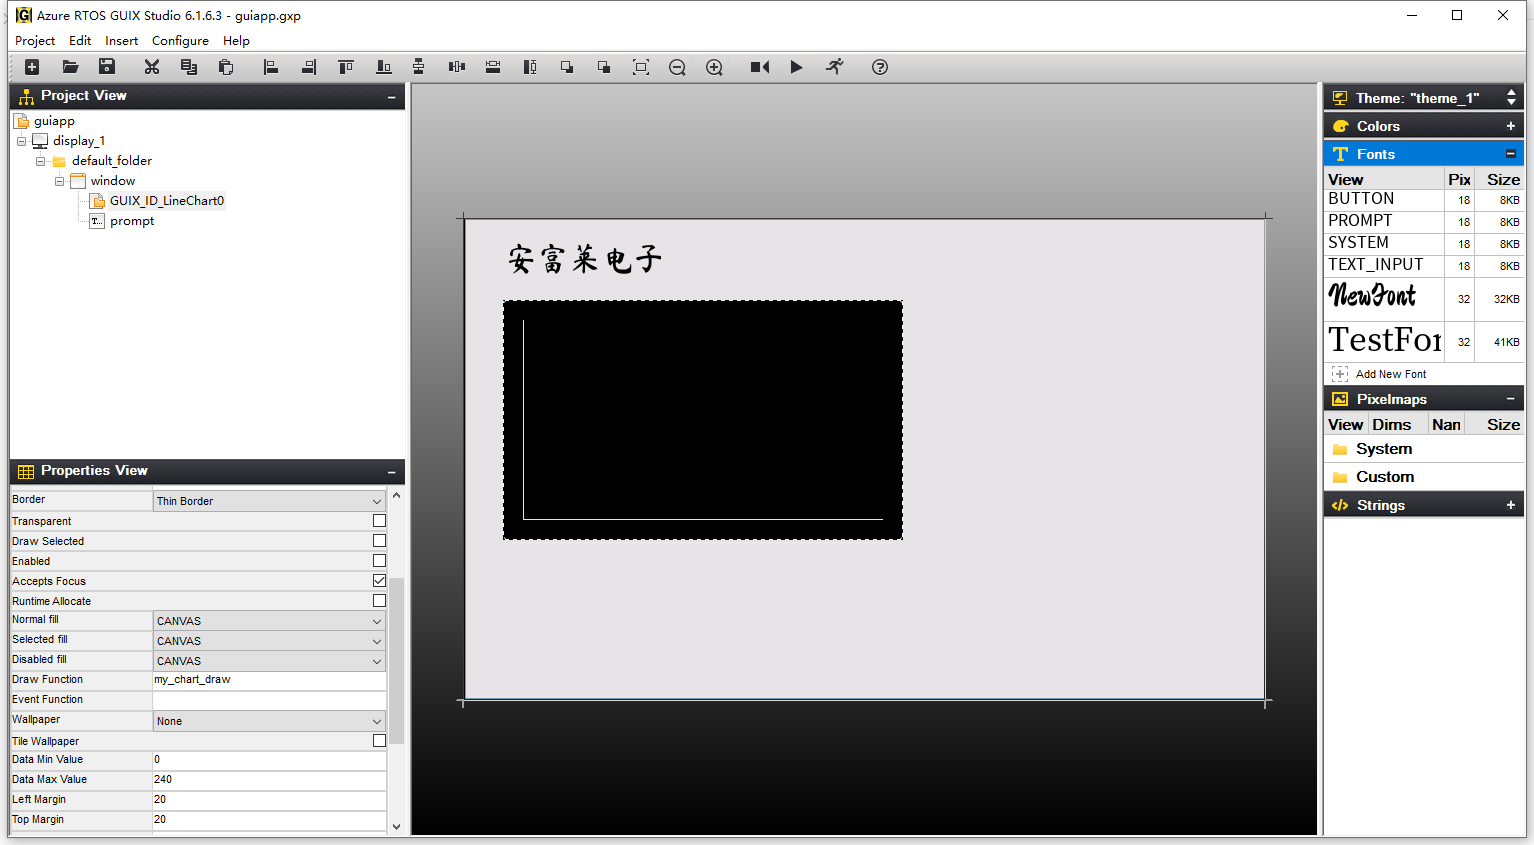Enable the Tile Wallpaper checkbox

click(379, 741)
